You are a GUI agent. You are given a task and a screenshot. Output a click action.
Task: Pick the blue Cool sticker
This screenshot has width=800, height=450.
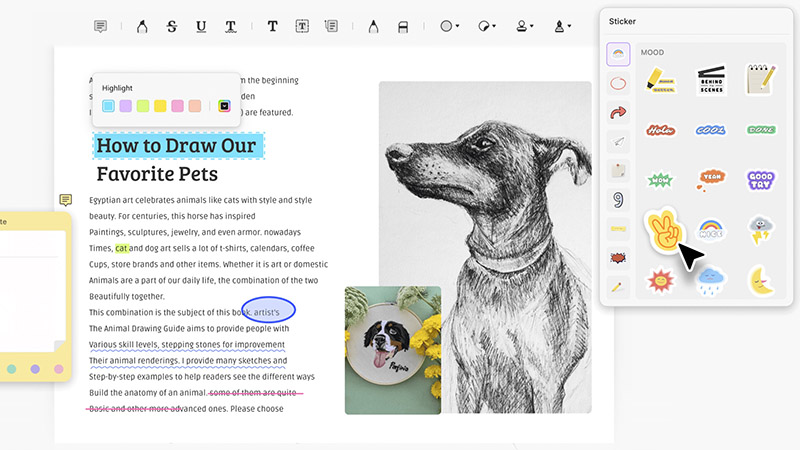click(x=711, y=130)
